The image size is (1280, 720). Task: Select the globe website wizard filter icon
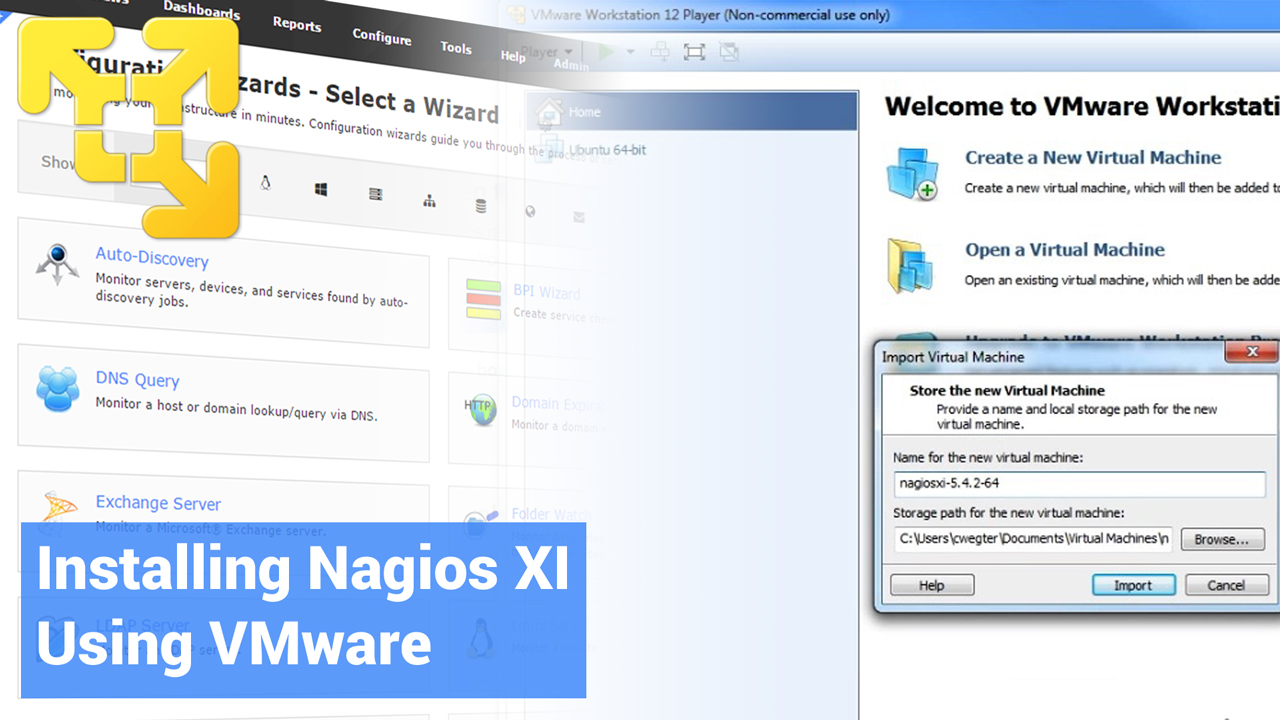tap(530, 211)
